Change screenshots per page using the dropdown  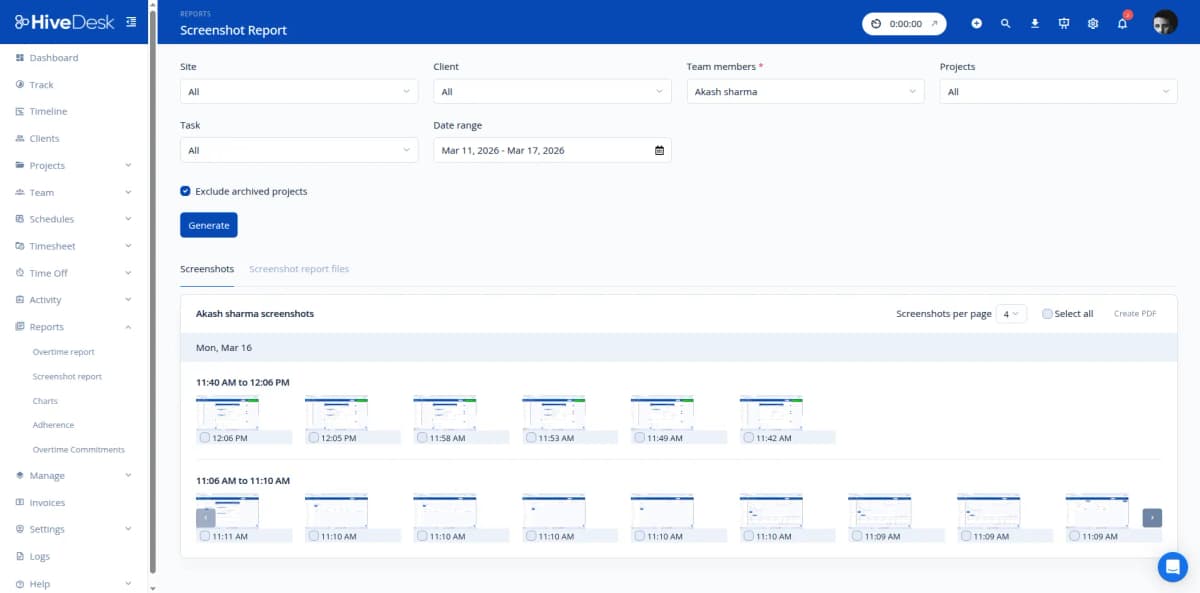click(x=1010, y=313)
